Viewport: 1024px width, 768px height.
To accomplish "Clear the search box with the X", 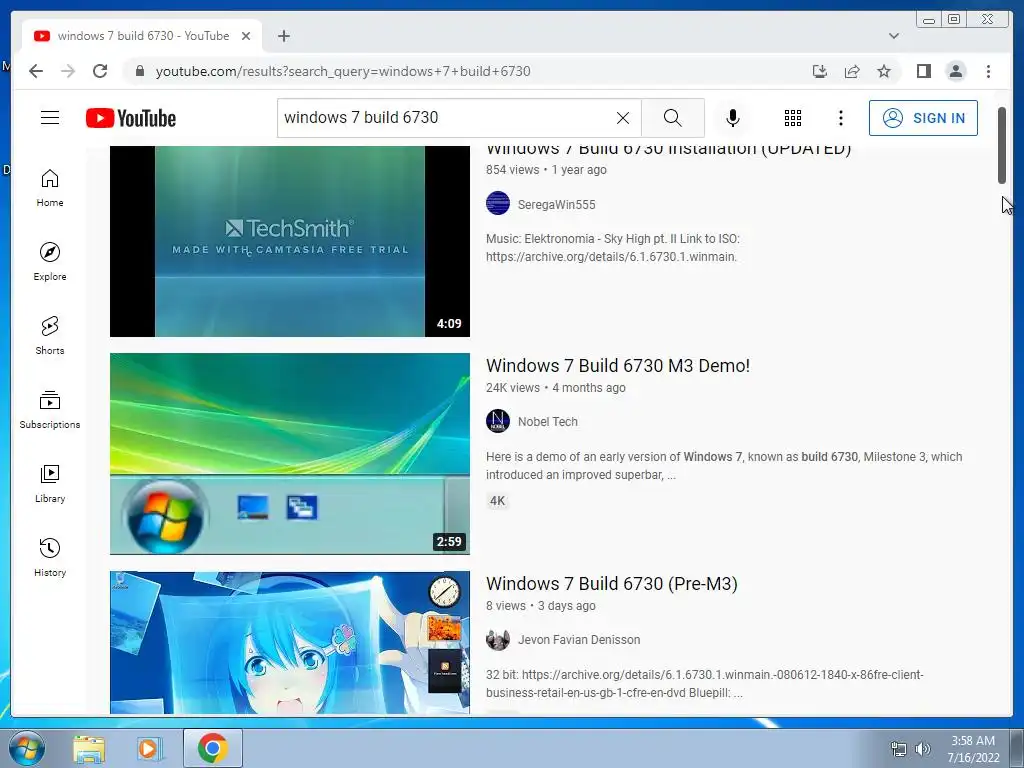I will point(623,118).
